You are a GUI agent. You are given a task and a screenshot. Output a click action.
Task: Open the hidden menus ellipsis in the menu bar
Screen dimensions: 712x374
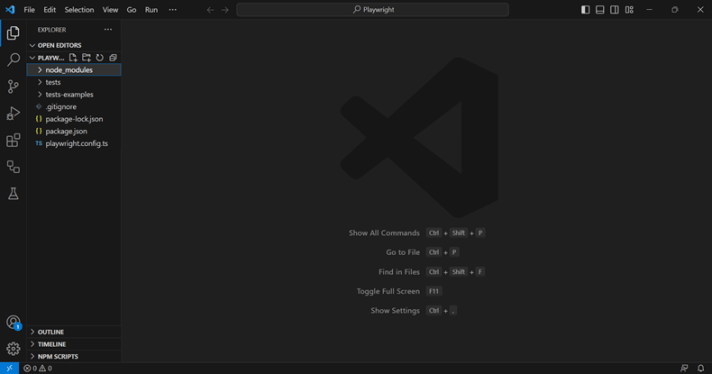pyautogui.click(x=173, y=10)
